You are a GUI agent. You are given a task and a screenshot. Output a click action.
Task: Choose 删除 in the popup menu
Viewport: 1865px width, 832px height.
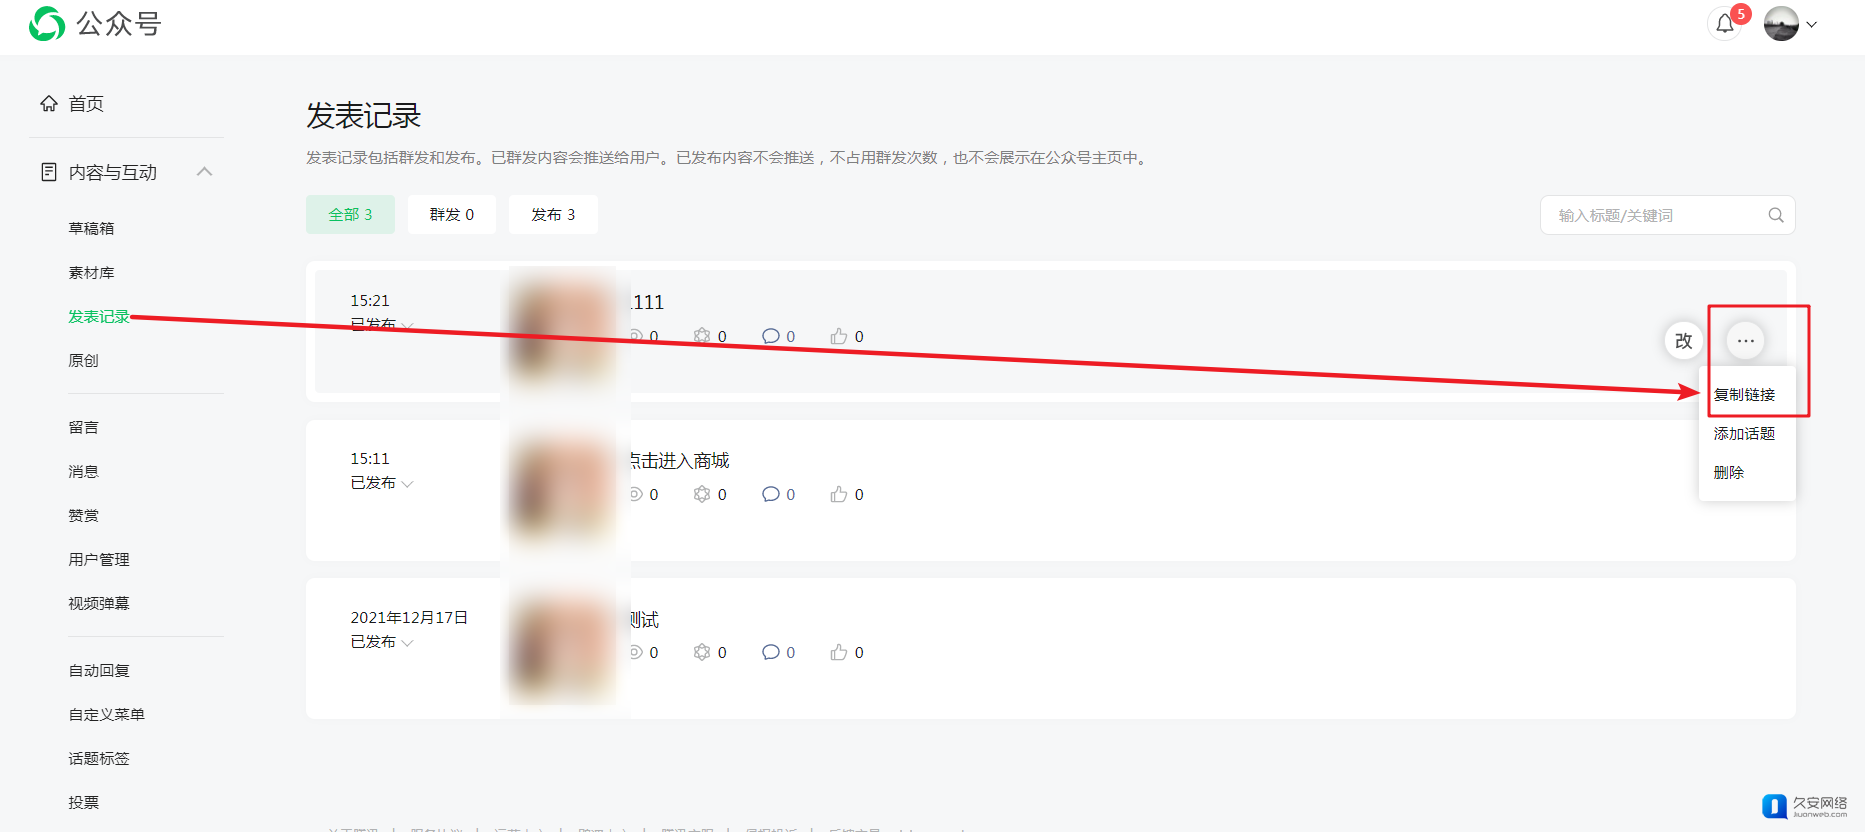pos(1729,472)
